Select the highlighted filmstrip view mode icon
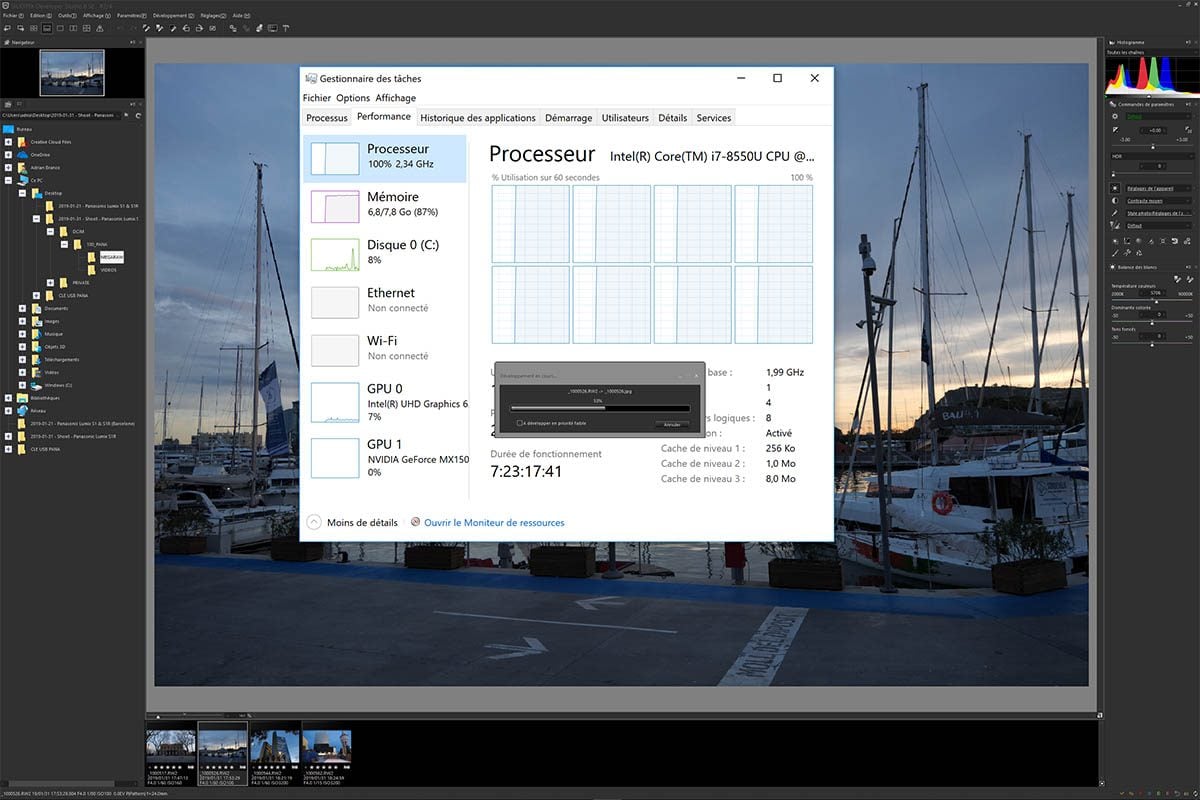The width and height of the screenshot is (1200, 800). point(47,28)
